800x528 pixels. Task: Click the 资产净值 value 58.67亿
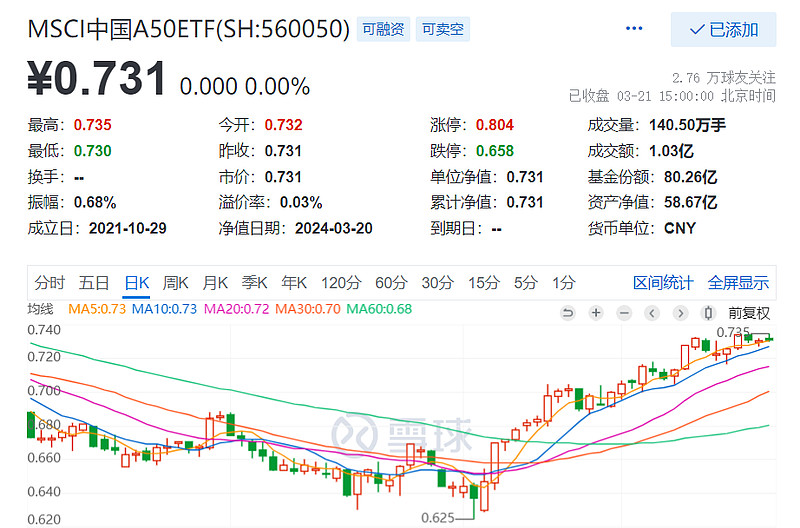click(690, 203)
